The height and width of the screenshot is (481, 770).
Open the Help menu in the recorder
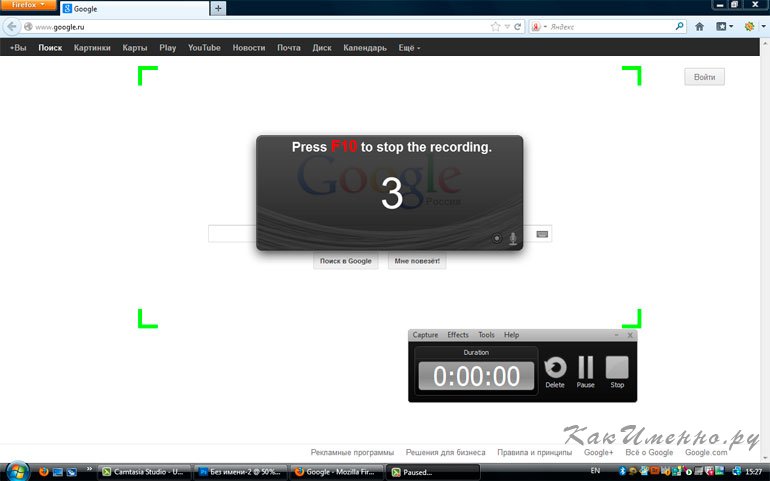511,335
